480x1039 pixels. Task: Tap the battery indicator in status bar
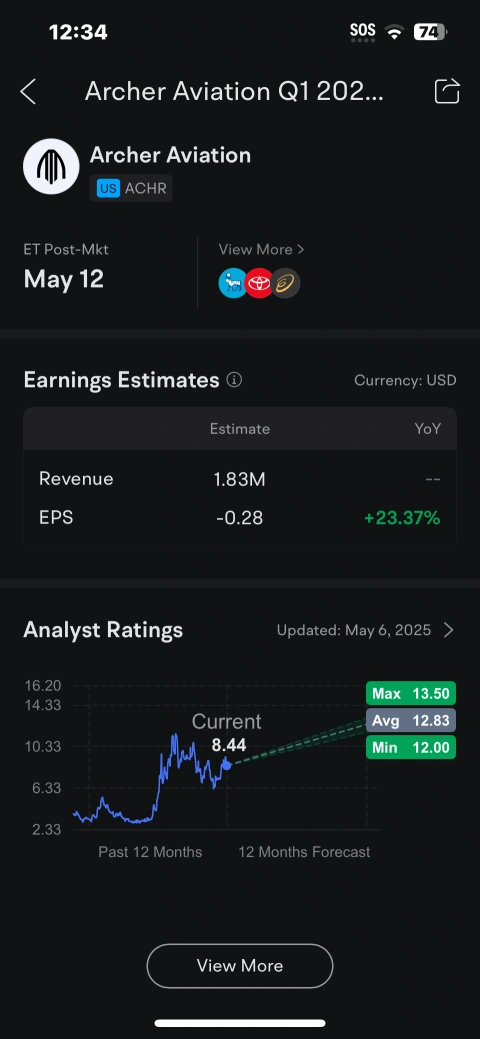(x=430, y=31)
